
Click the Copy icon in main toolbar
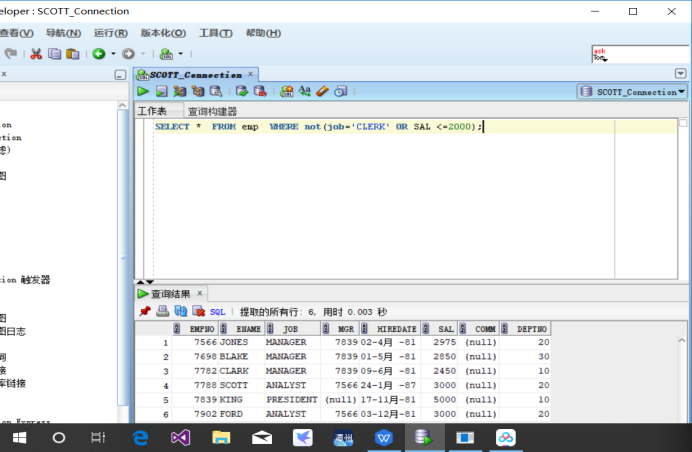click(54, 54)
